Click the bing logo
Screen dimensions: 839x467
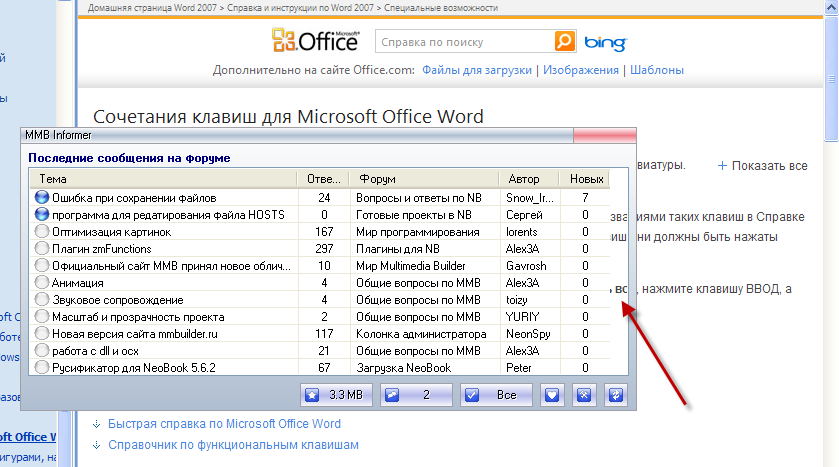[605, 43]
